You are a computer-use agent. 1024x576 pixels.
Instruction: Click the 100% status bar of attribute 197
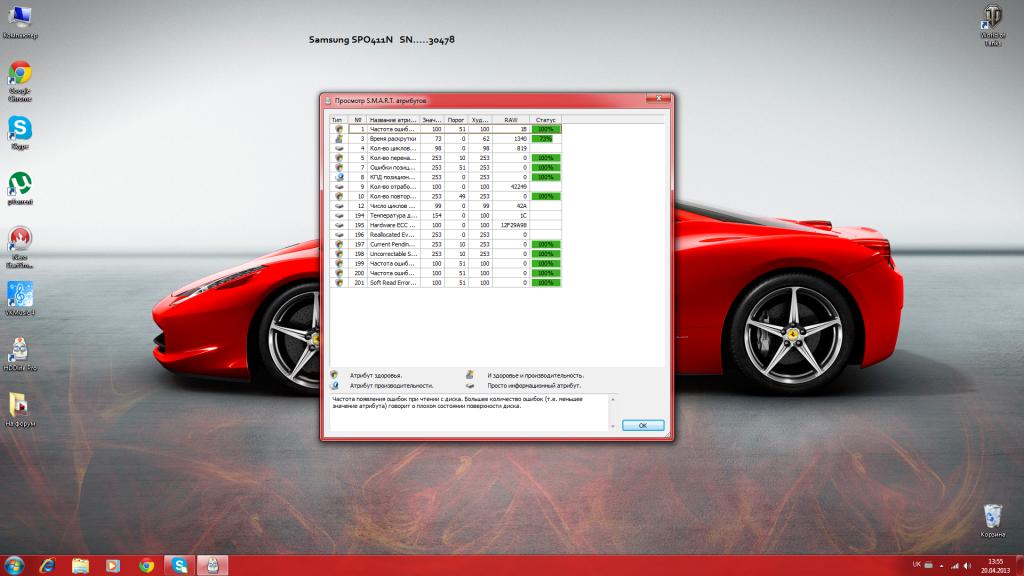click(x=545, y=244)
